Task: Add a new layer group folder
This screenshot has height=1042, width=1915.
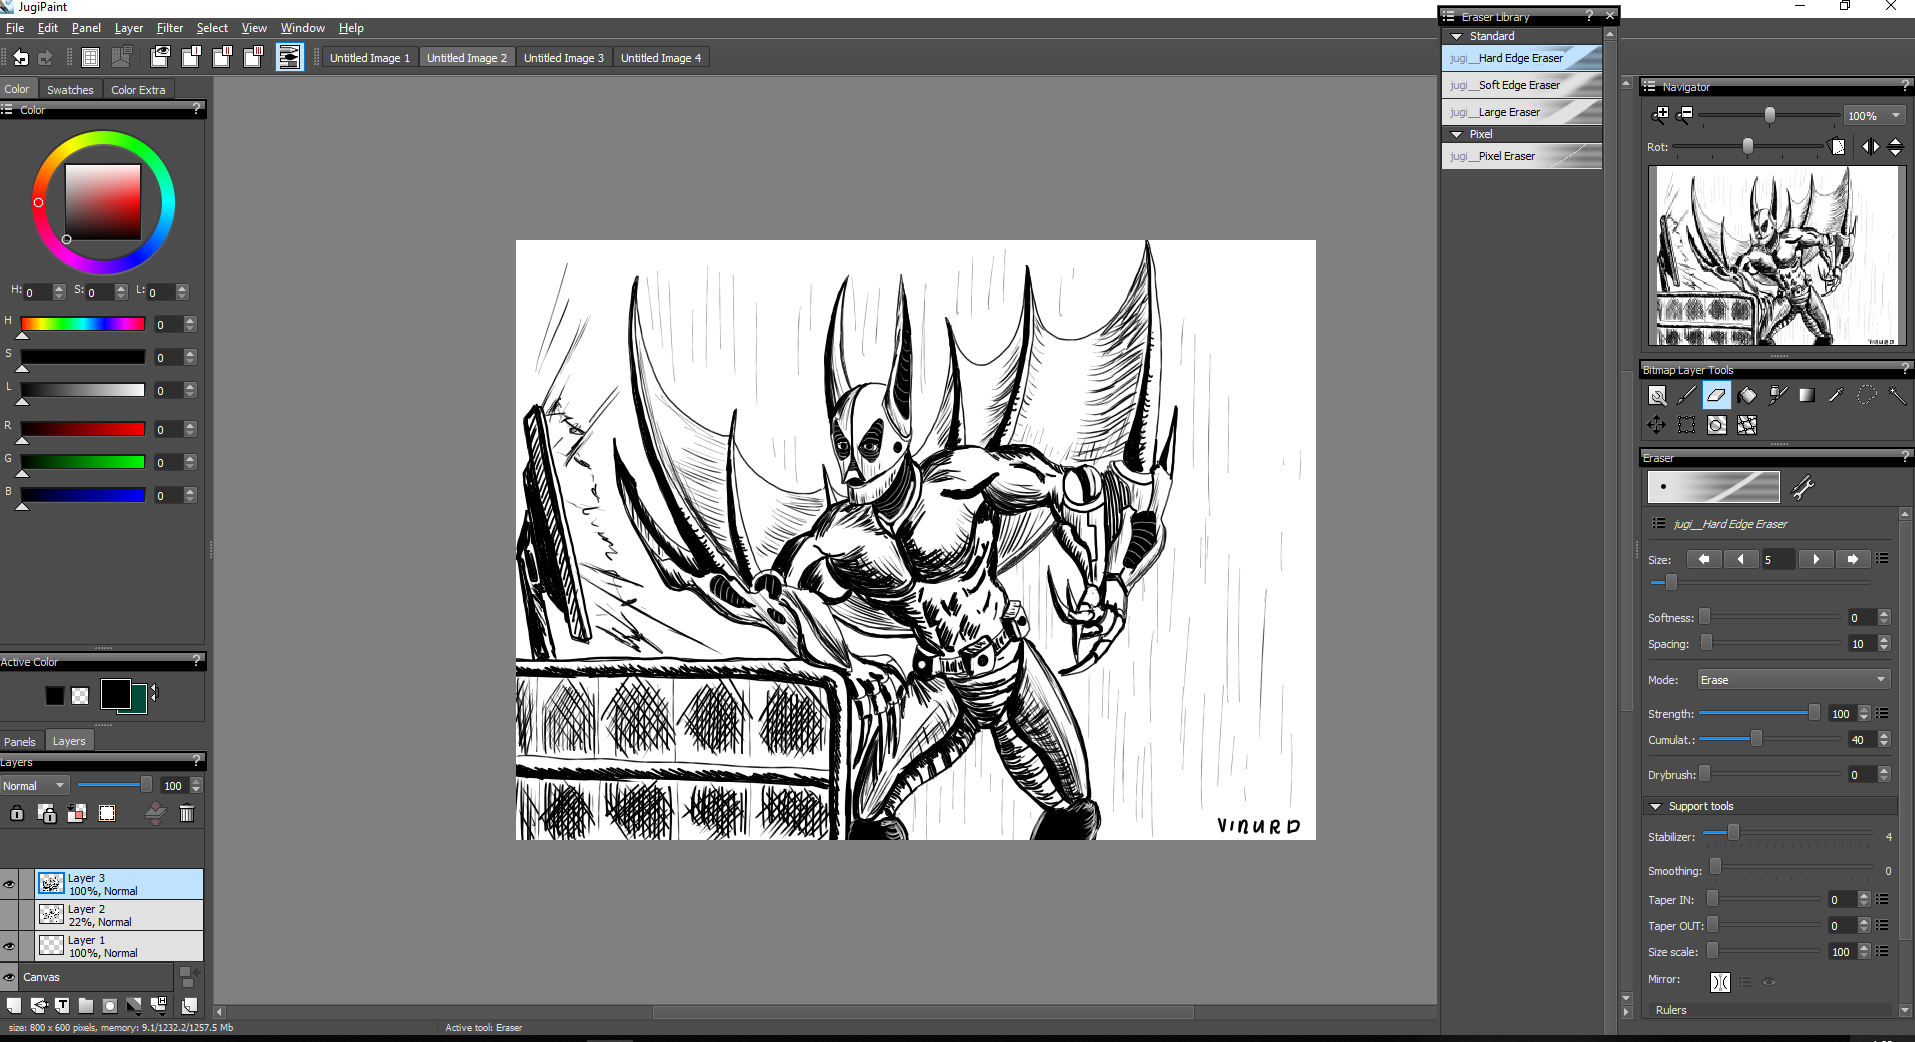Action: pos(86,1005)
